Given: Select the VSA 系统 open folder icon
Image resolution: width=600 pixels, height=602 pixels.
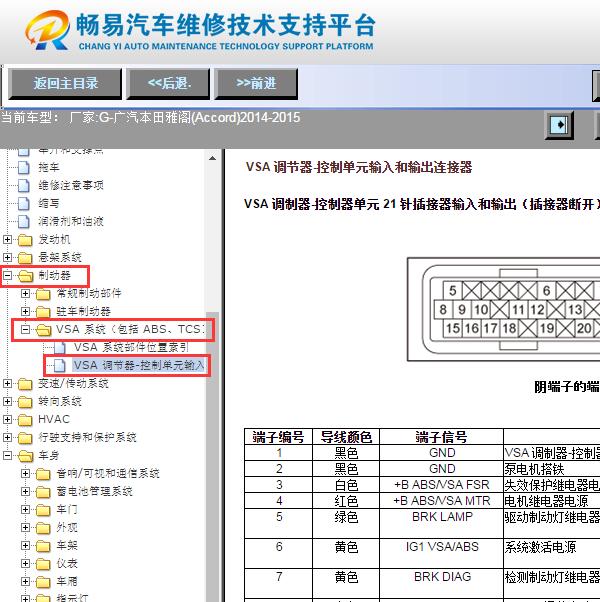Looking at the screenshot, I should coord(43,330).
